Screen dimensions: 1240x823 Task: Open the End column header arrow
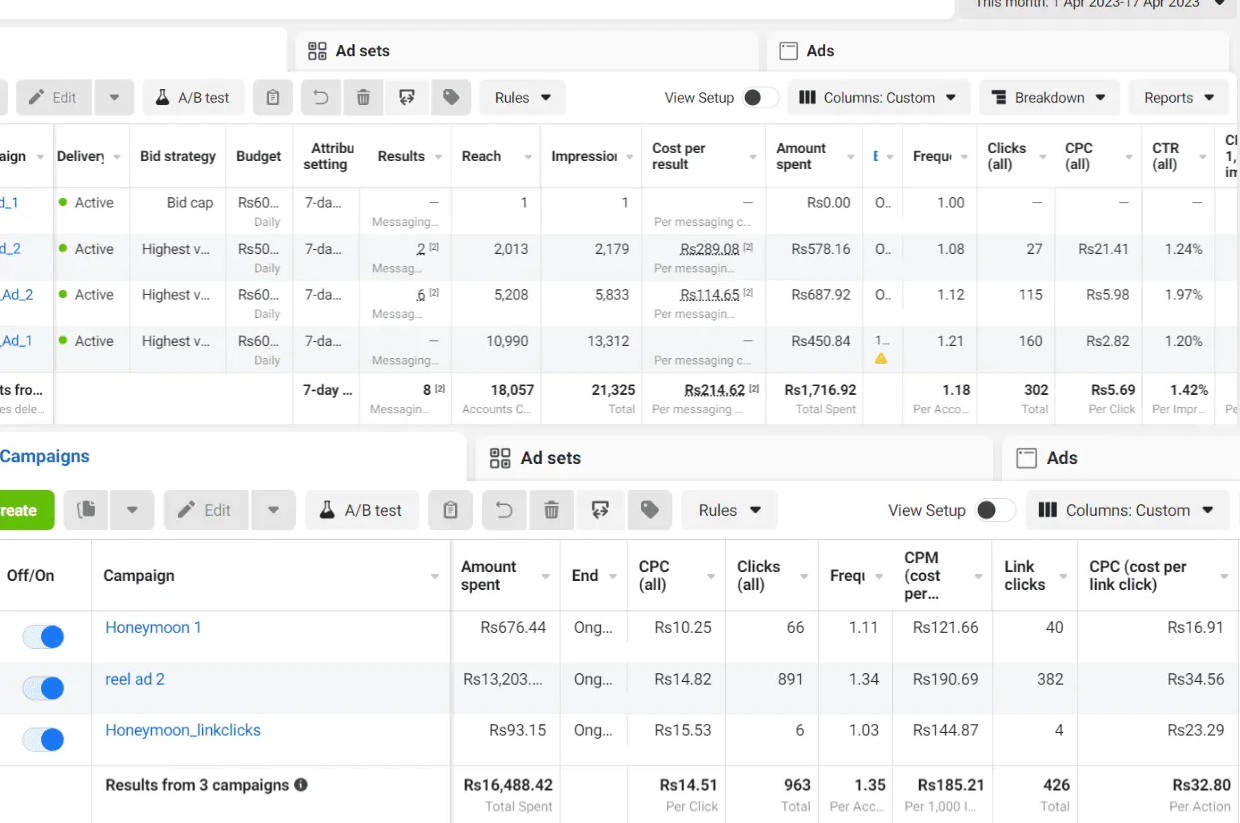611,576
